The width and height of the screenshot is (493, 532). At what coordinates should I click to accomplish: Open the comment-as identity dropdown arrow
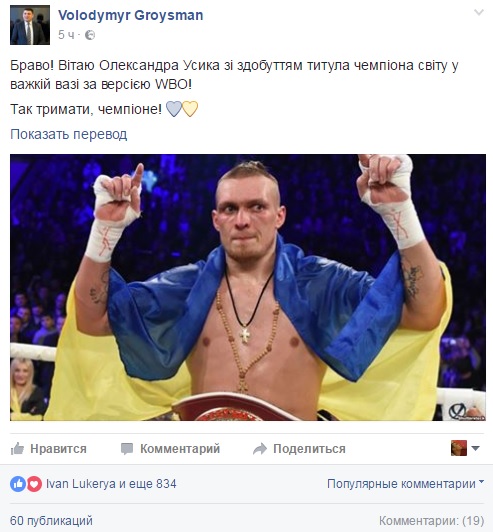(475, 448)
